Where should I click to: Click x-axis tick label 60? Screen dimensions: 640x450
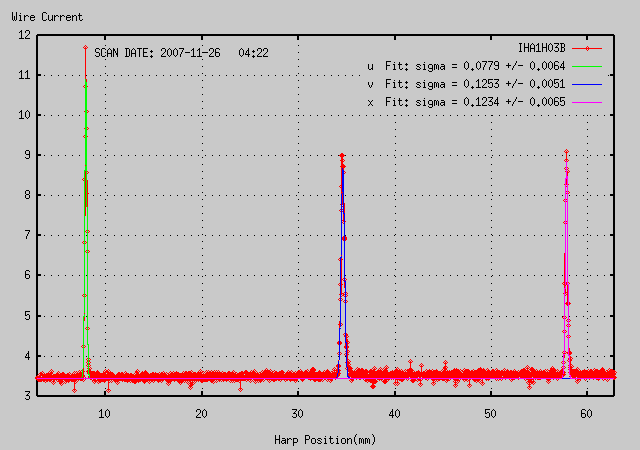587,414
